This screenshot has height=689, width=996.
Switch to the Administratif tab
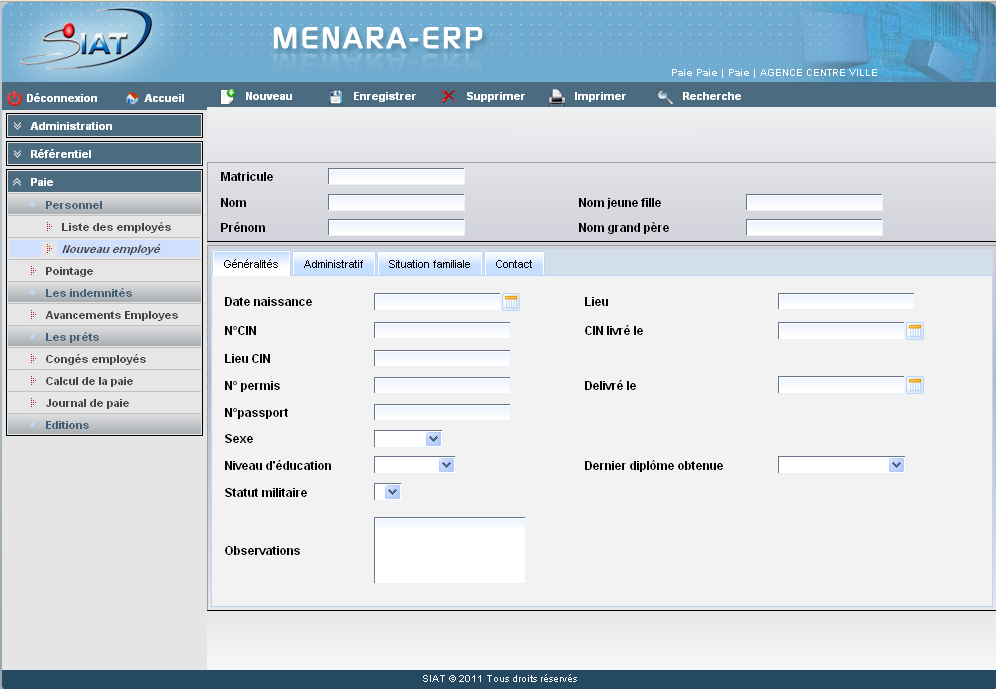click(x=333, y=264)
